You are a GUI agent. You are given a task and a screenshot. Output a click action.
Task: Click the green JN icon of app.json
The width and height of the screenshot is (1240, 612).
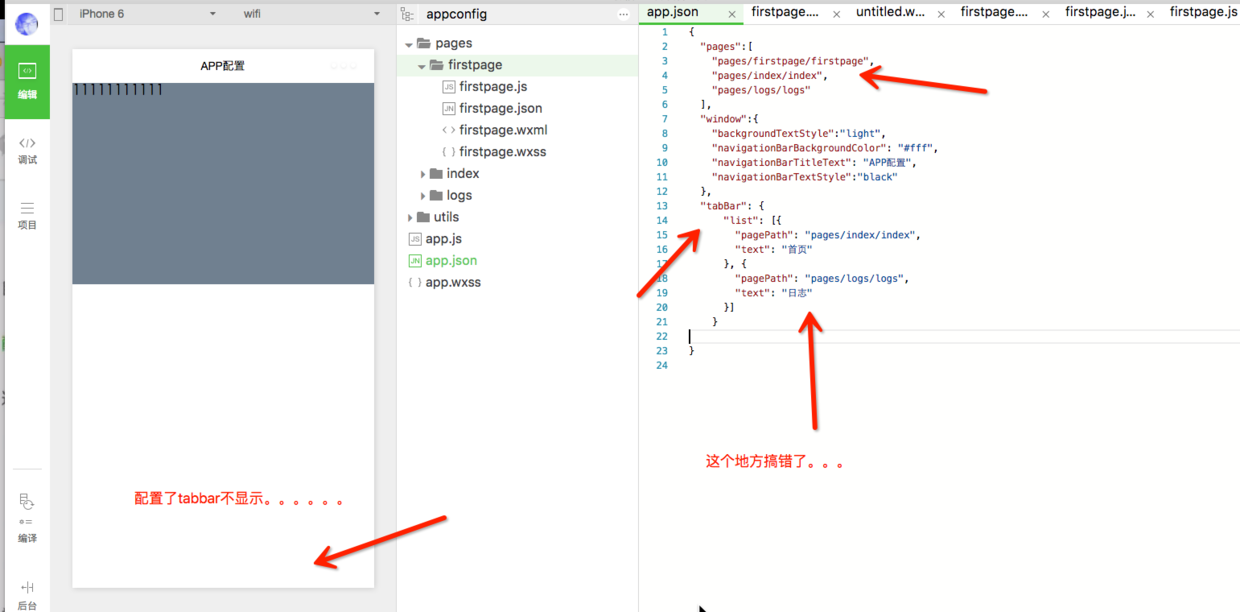click(x=415, y=261)
